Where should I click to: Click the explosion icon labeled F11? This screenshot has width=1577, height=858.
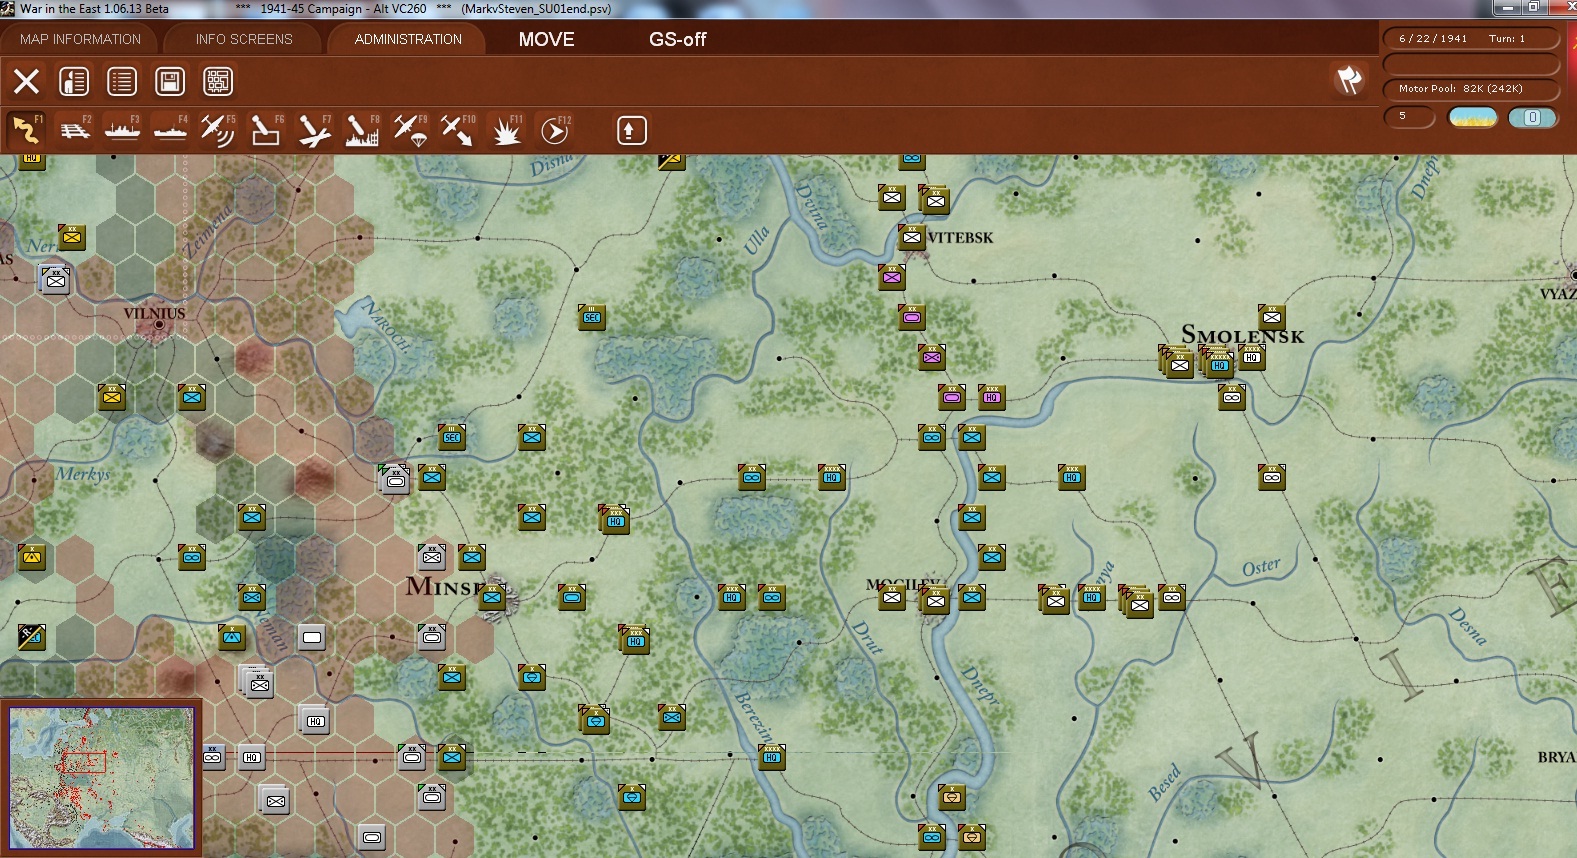507,130
